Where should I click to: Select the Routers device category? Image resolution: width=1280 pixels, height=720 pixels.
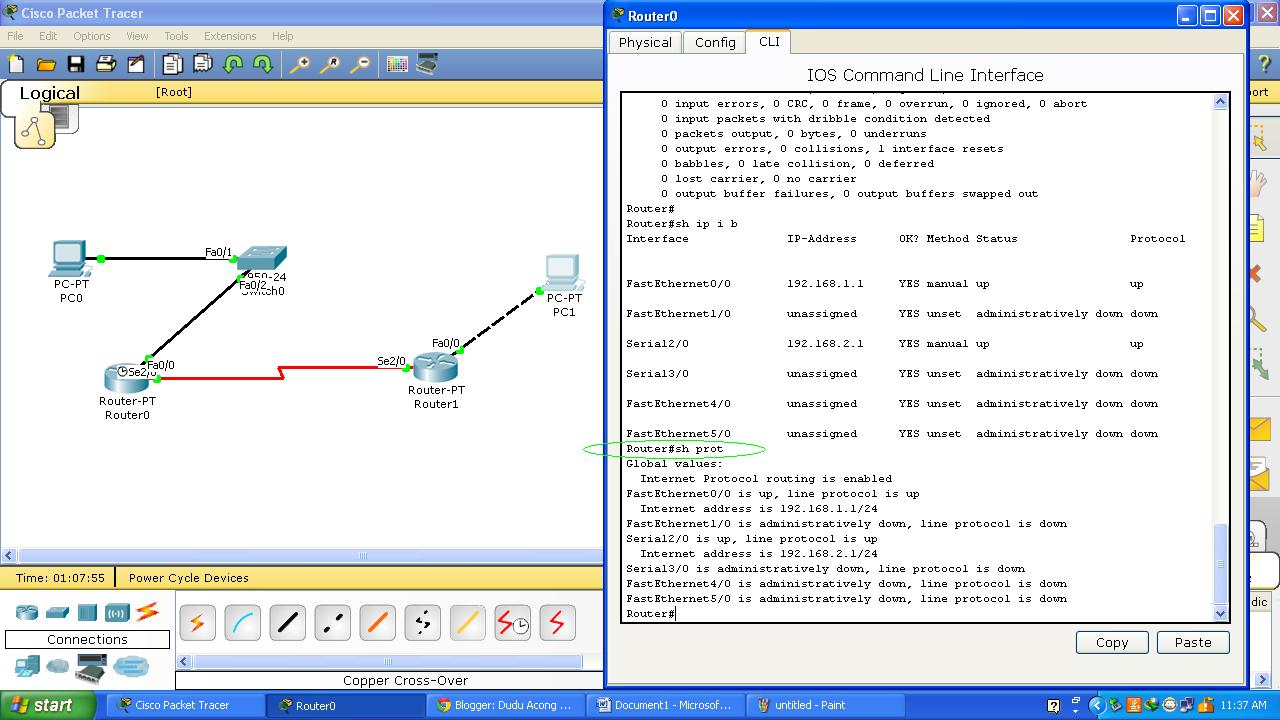[x=27, y=612]
